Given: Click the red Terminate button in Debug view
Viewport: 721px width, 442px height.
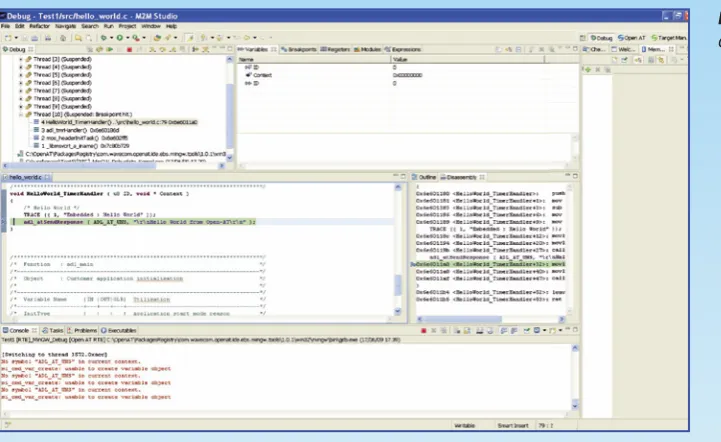Looking at the screenshot, I should click(x=129, y=49).
